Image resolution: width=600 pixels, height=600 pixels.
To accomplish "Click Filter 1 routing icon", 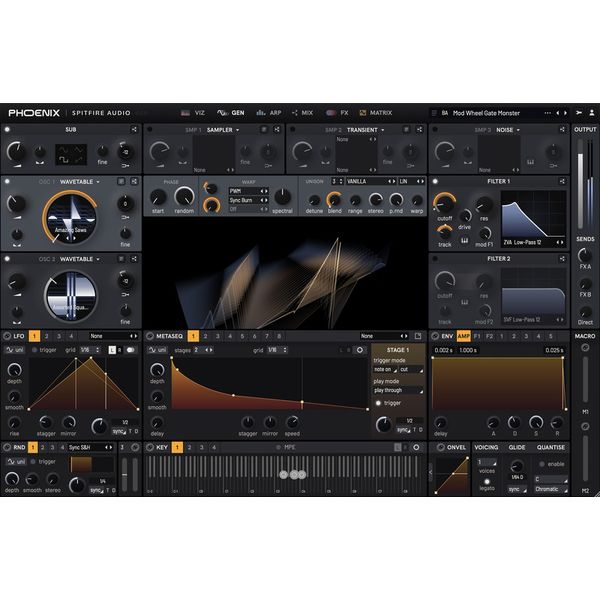I will pyautogui.click(x=562, y=181).
